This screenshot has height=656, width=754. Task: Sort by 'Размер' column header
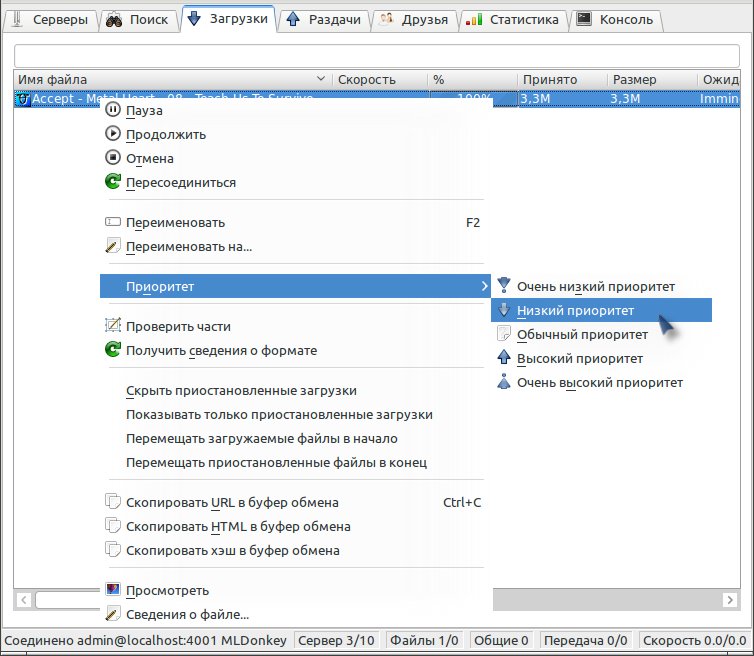tap(653, 79)
